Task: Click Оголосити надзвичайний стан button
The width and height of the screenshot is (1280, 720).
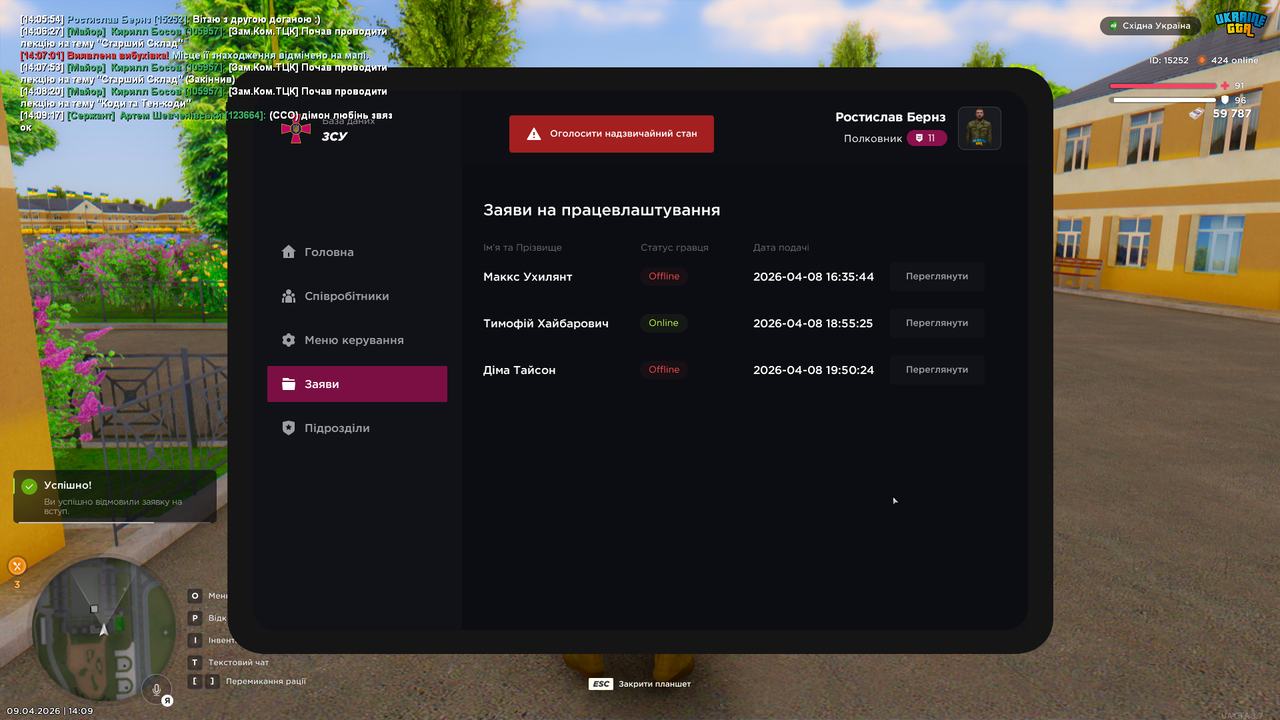Action: tap(611, 133)
